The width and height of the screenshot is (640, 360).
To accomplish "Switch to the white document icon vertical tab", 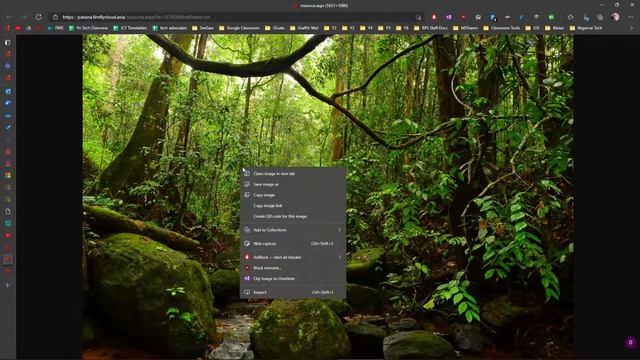I will click(x=8, y=211).
